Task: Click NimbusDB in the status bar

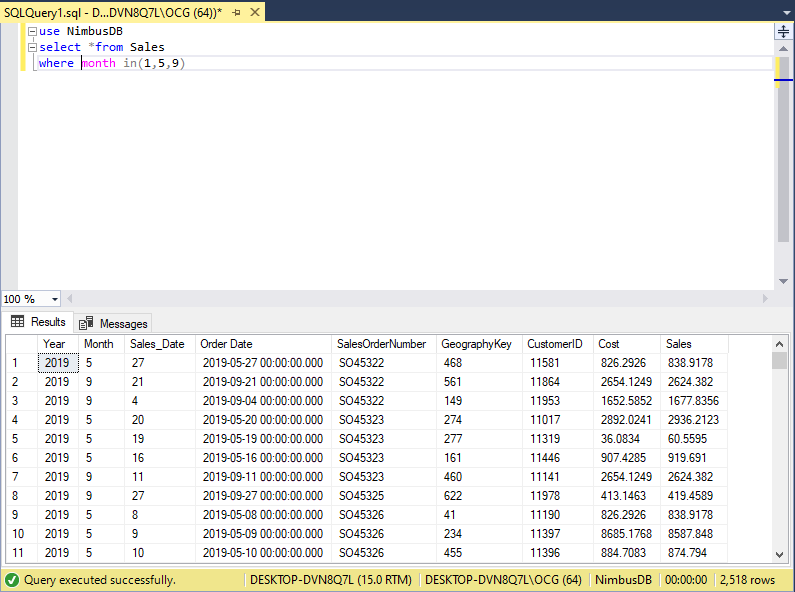Action: click(x=623, y=580)
